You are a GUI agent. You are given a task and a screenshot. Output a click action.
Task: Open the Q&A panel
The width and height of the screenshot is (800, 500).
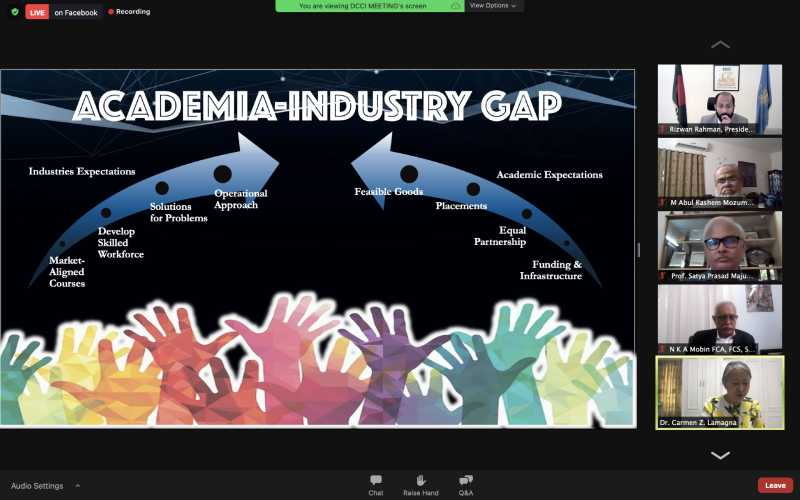[466, 484]
